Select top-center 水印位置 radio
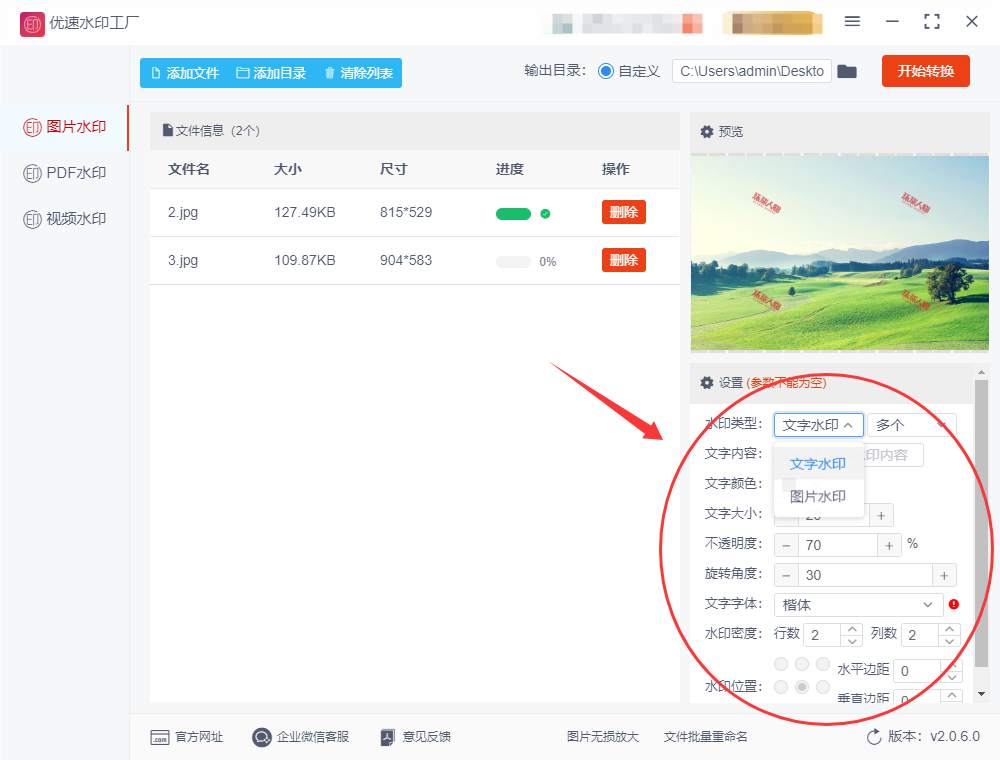This screenshot has width=1000, height=760. [802, 664]
